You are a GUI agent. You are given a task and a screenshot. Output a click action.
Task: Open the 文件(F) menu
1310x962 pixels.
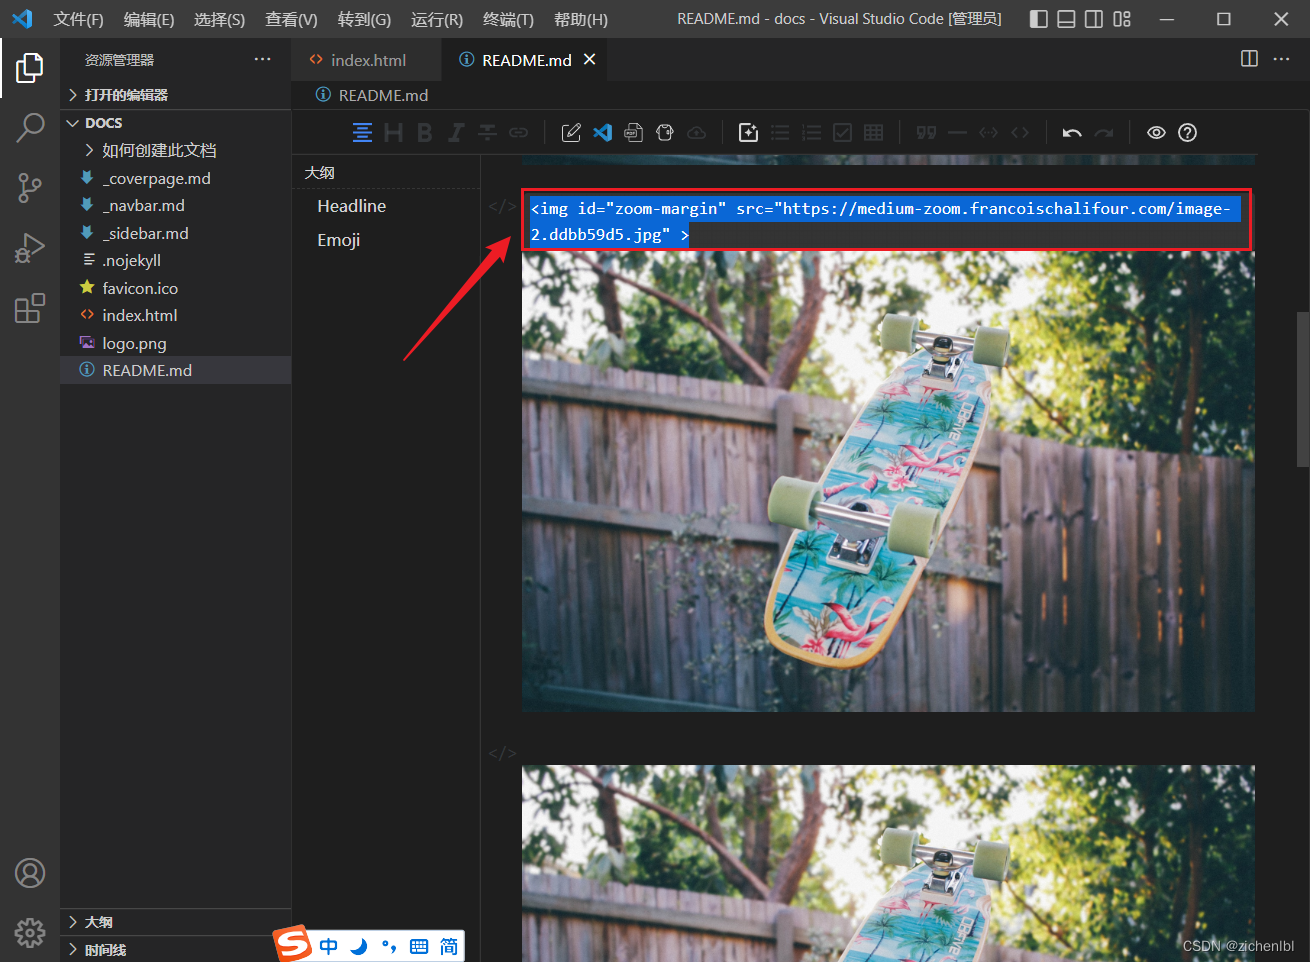[78, 19]
